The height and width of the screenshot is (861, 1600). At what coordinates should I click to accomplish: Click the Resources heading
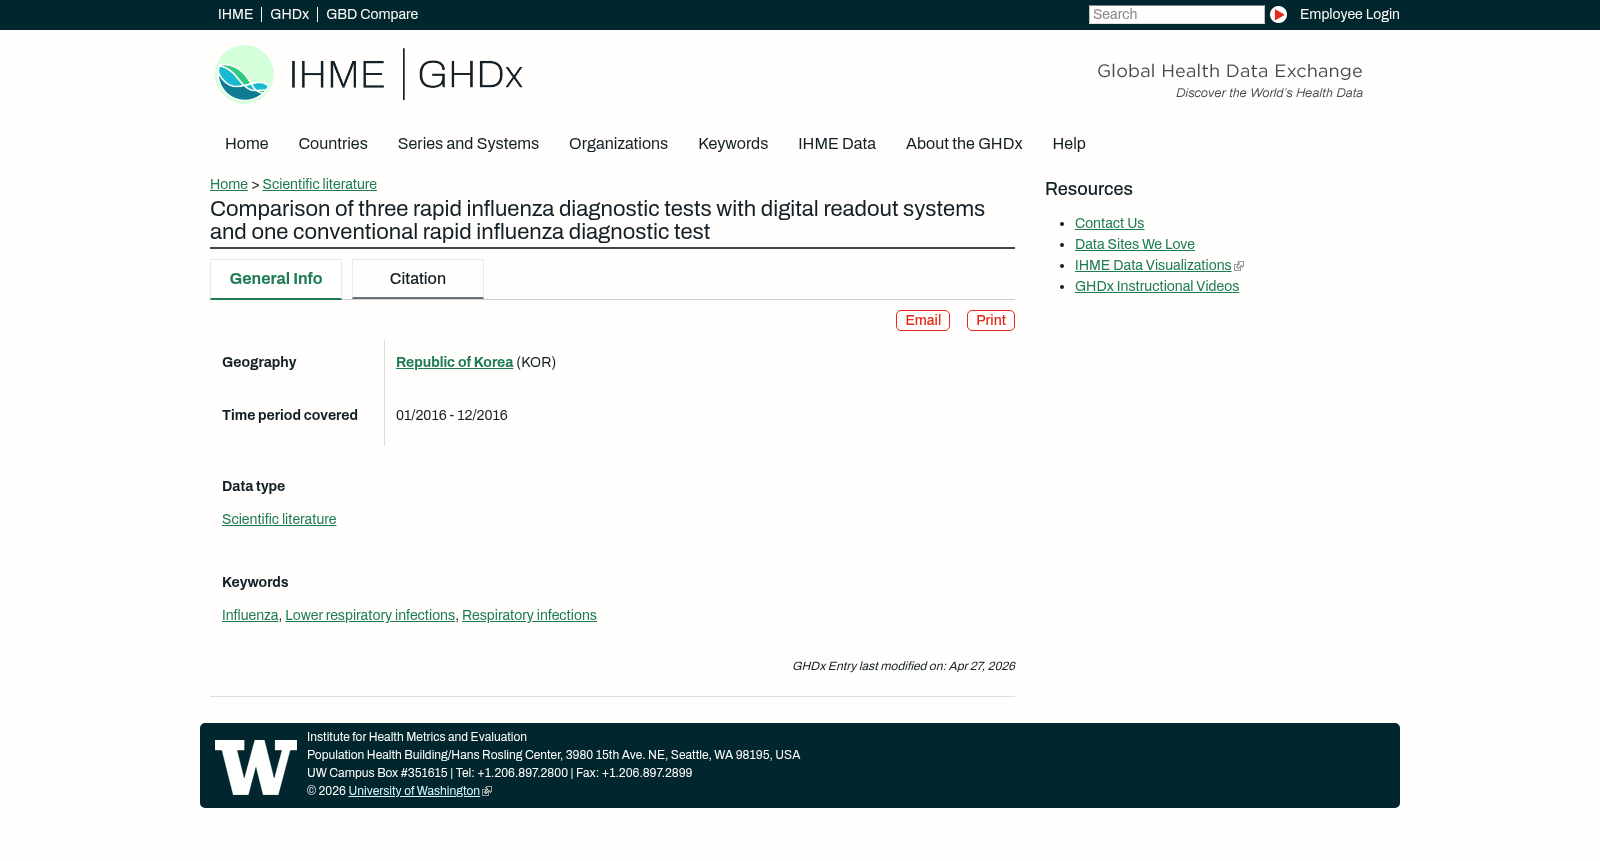pos(1089,189)
